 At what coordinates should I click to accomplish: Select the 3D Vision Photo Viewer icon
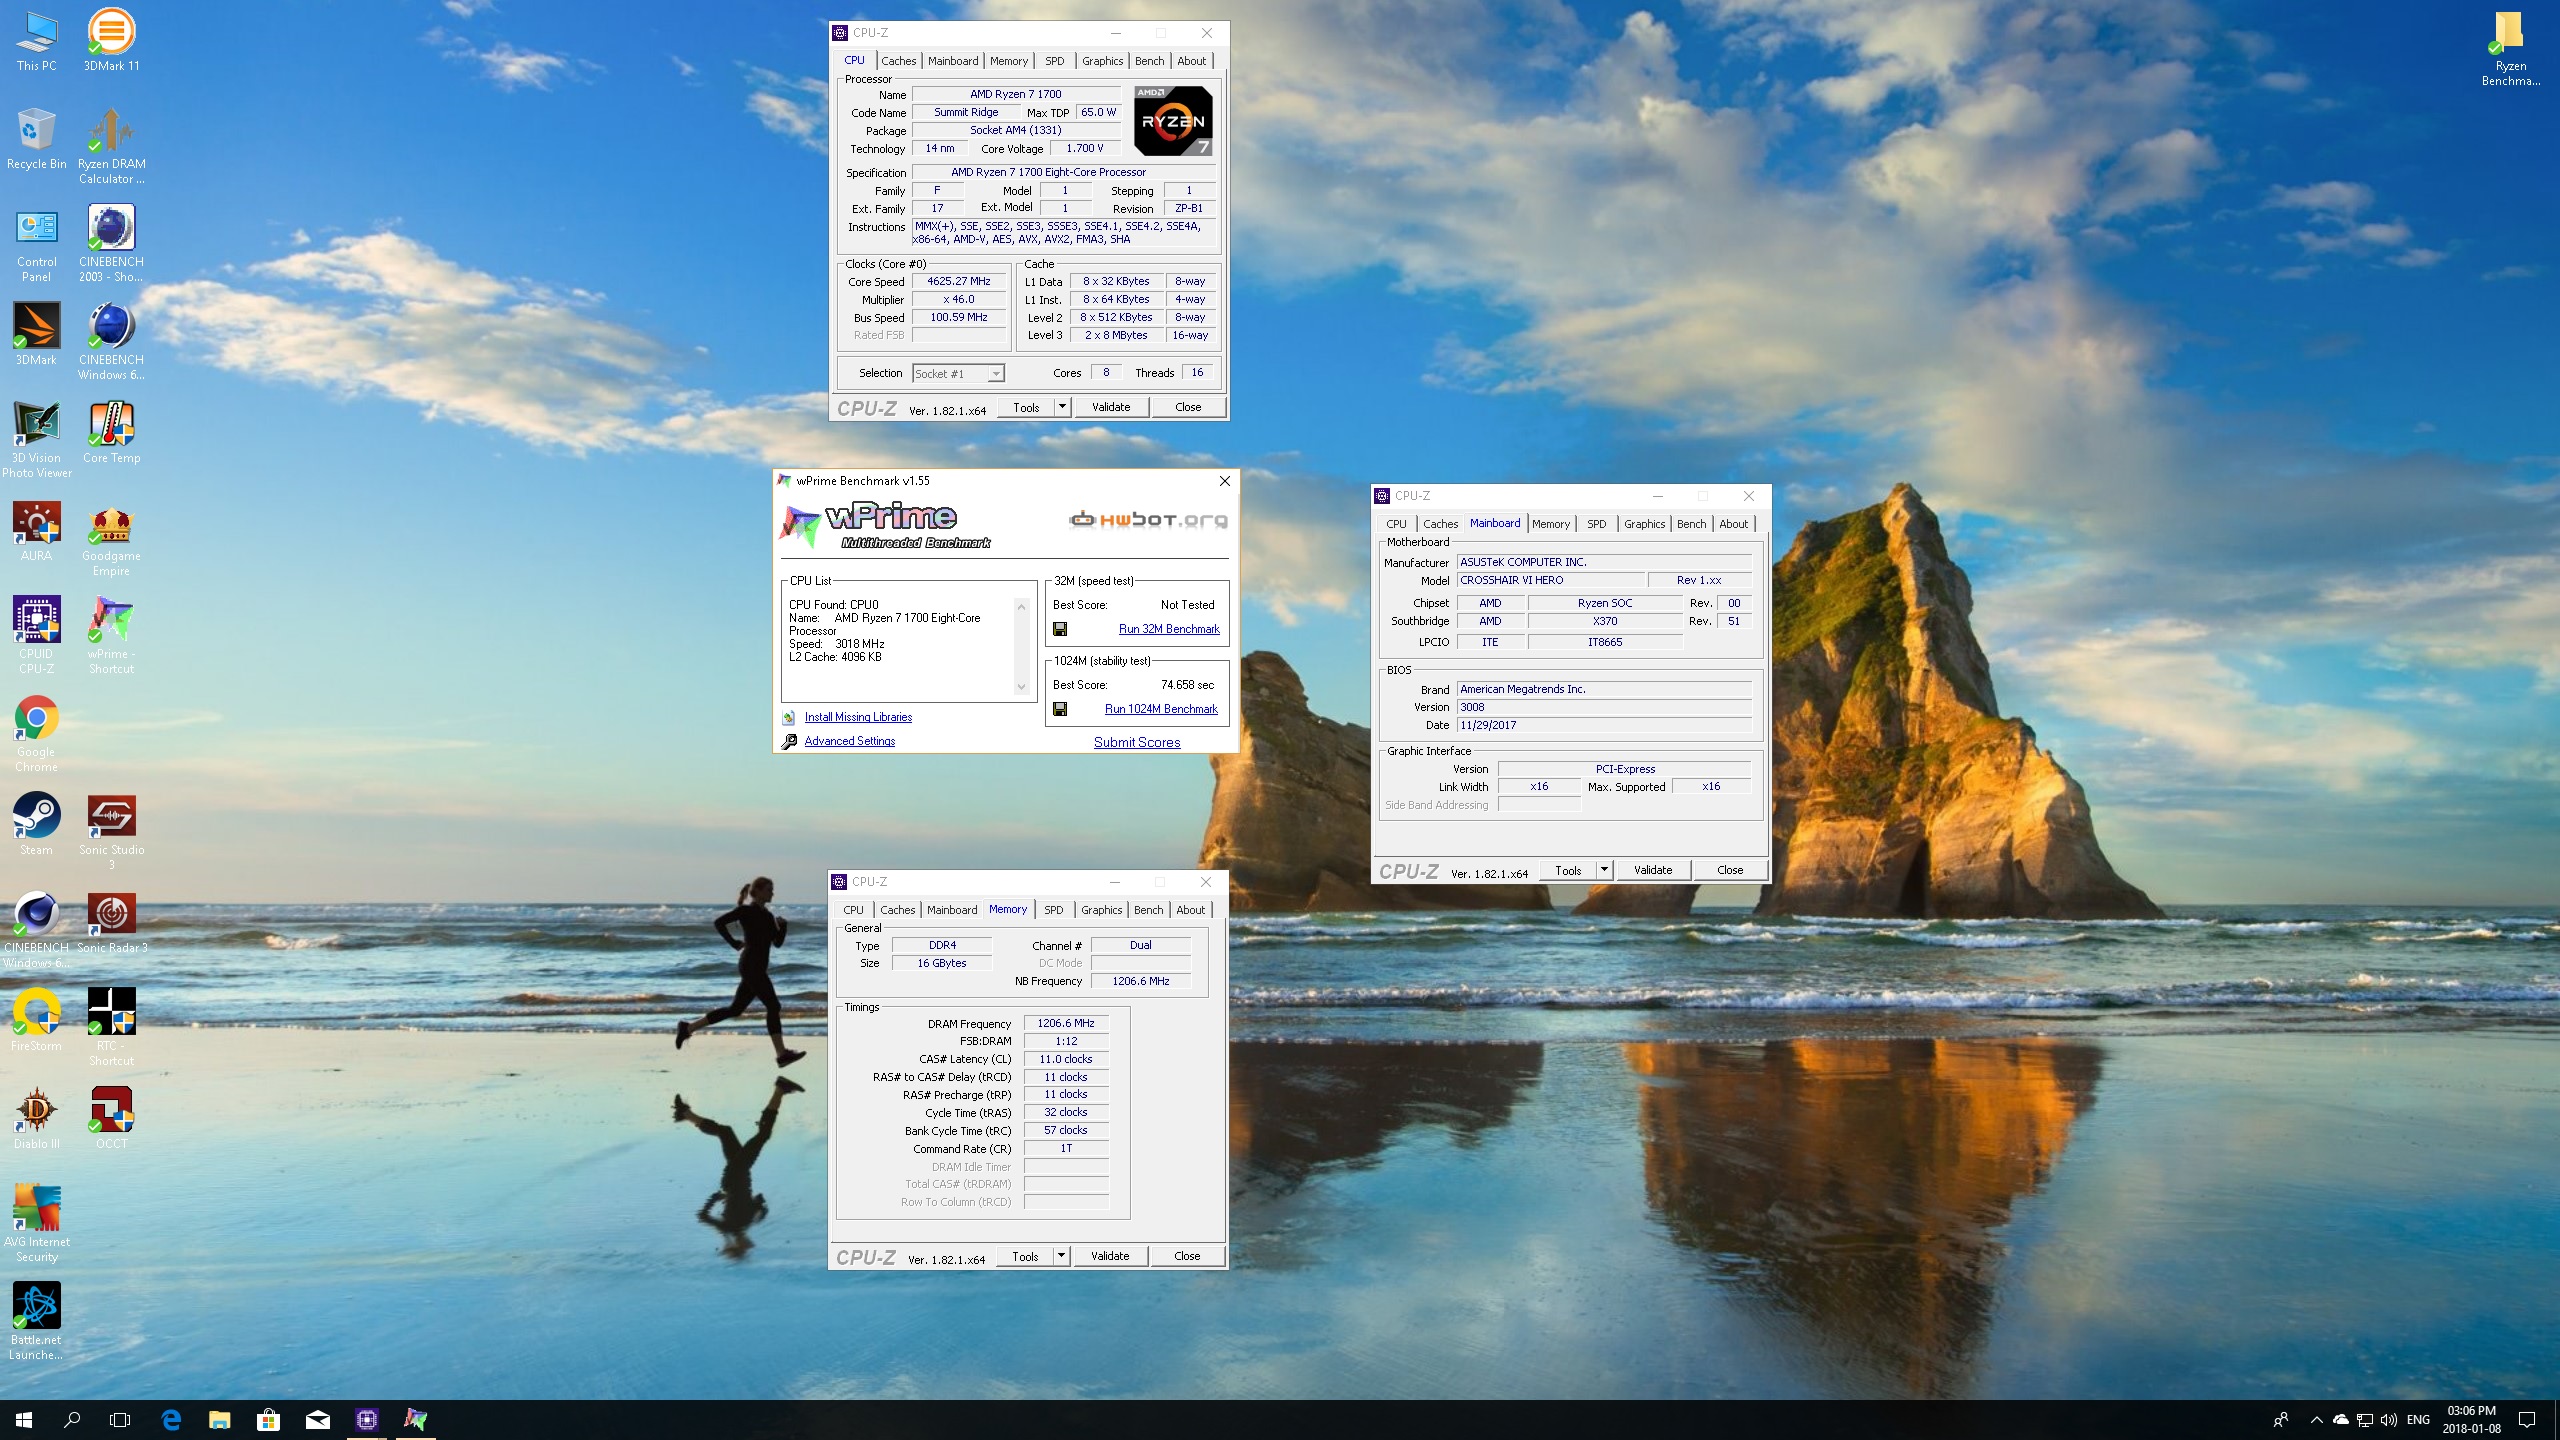tap(36, 439)
